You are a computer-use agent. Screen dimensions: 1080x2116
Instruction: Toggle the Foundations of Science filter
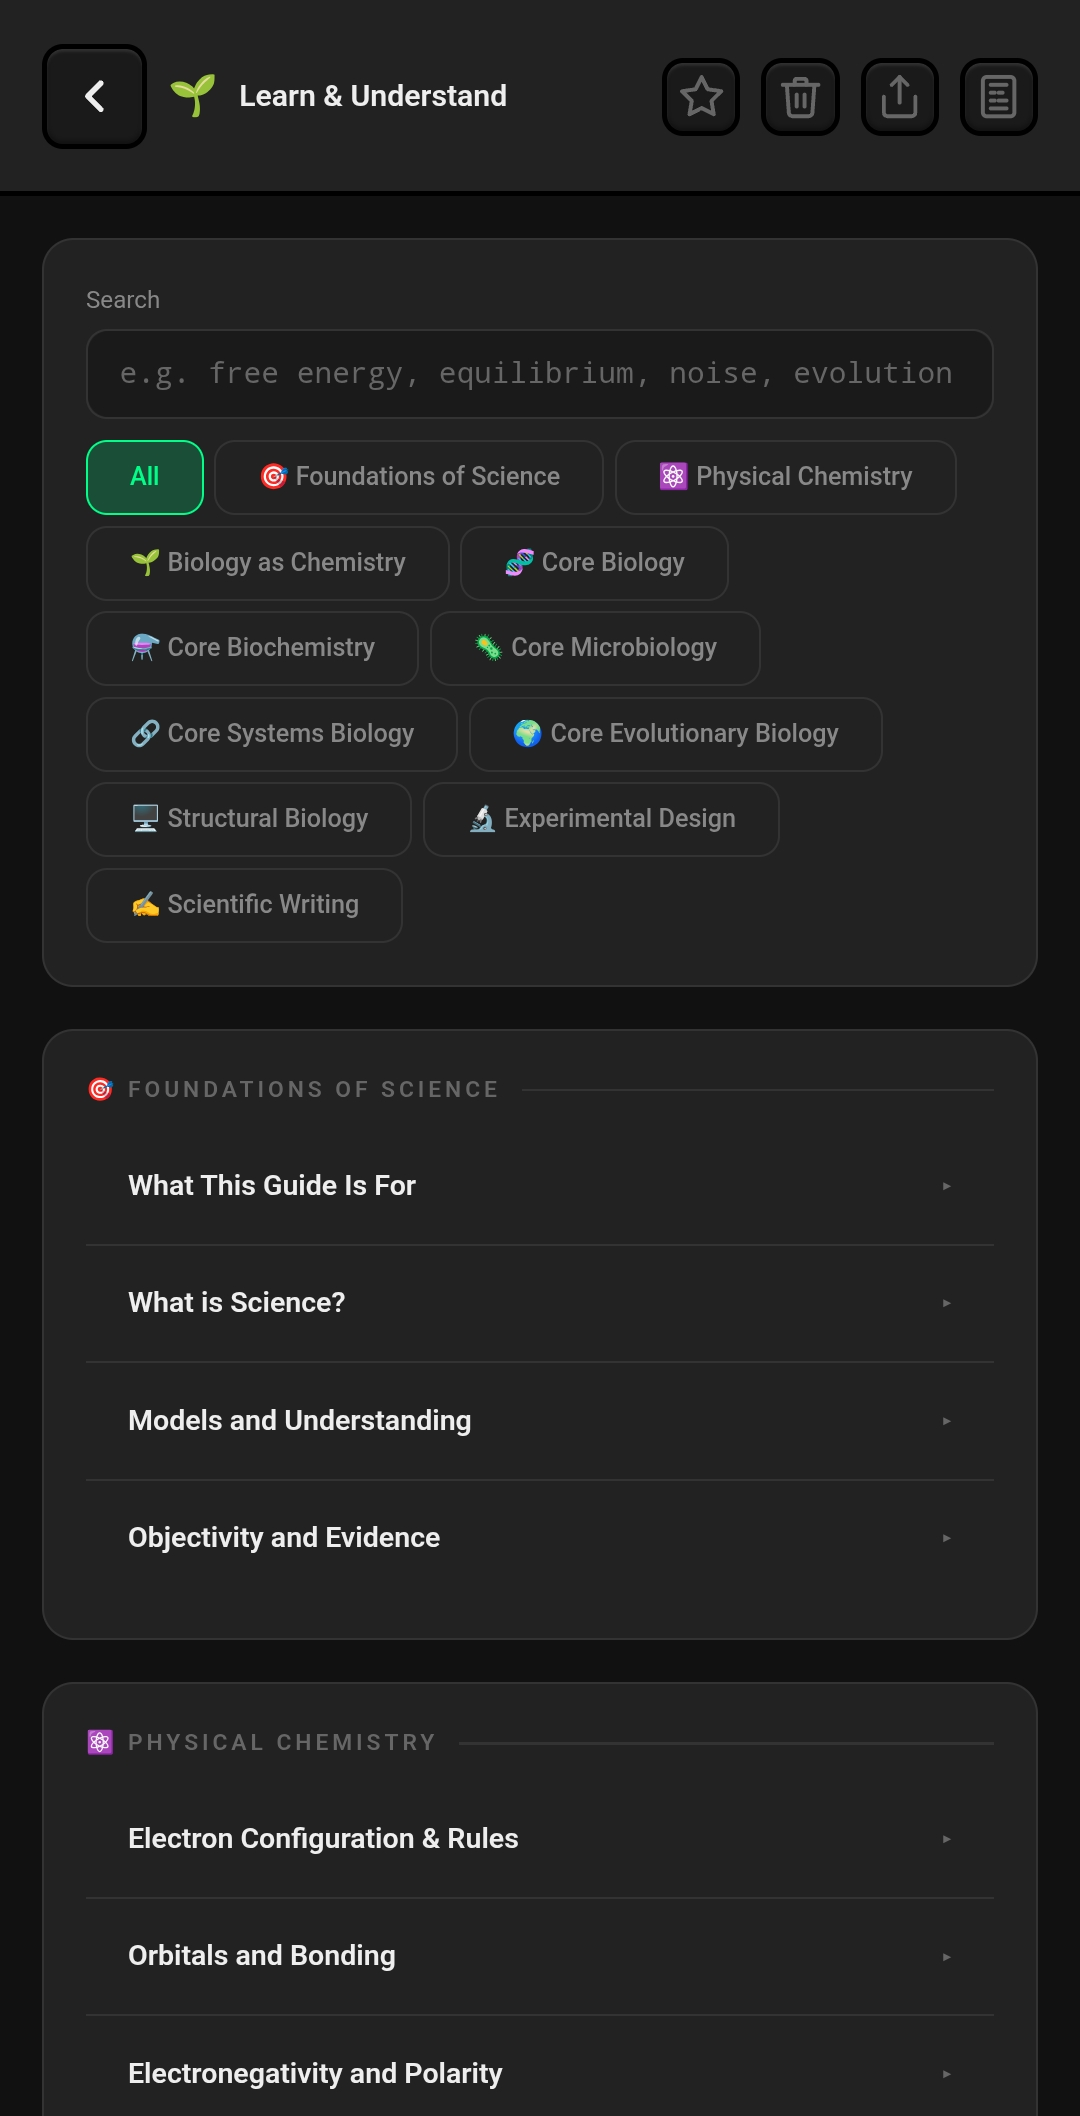(409, 477)
